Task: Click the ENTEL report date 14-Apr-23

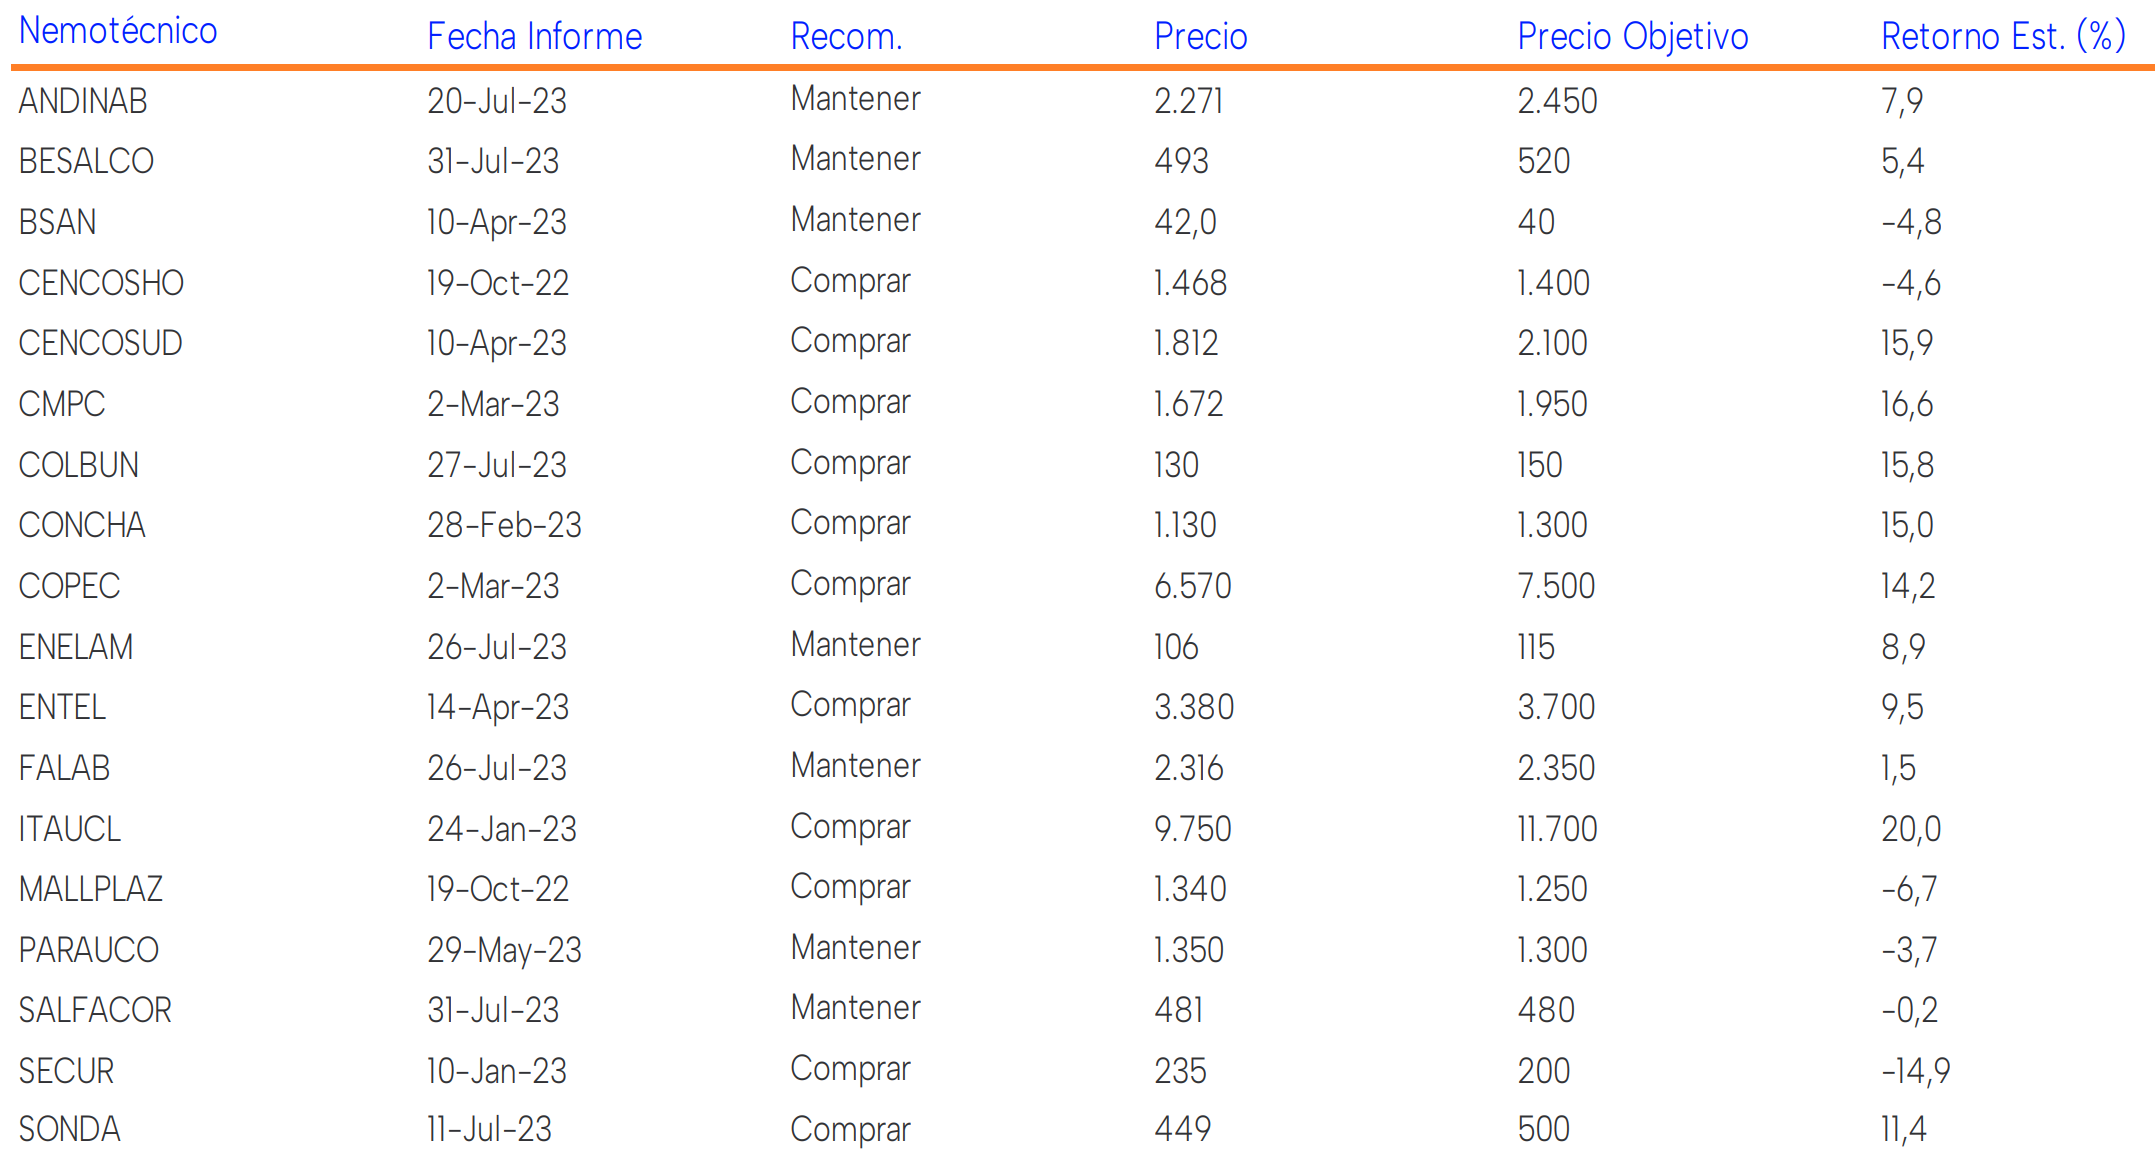Action: [497, 707]
